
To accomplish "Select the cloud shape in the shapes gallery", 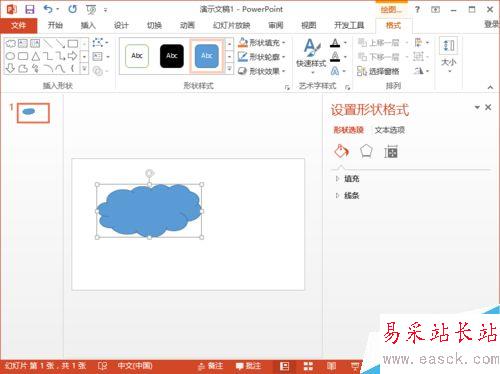I will (10, 43).
